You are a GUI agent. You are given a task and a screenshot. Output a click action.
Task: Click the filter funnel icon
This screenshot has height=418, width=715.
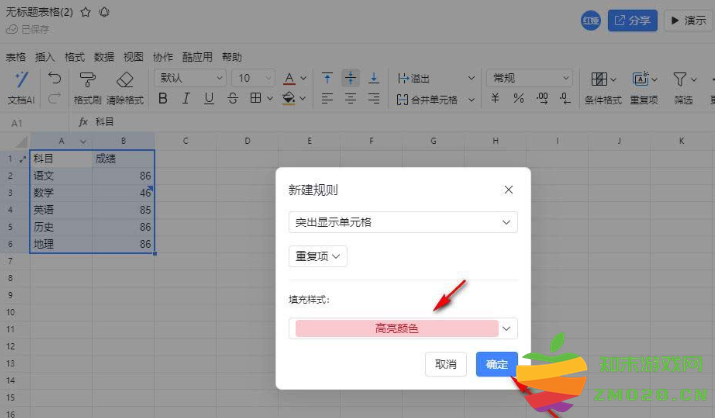680,79
